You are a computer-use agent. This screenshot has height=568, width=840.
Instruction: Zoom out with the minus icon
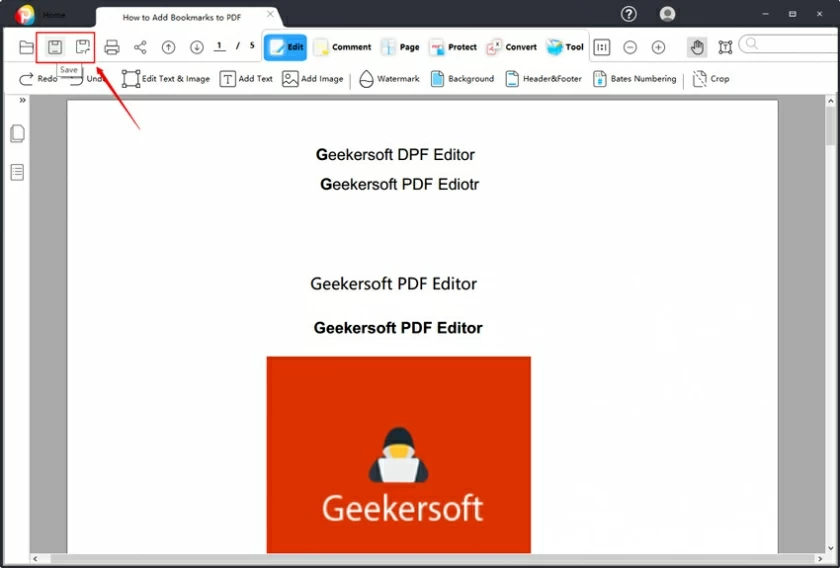coord(630,47)
